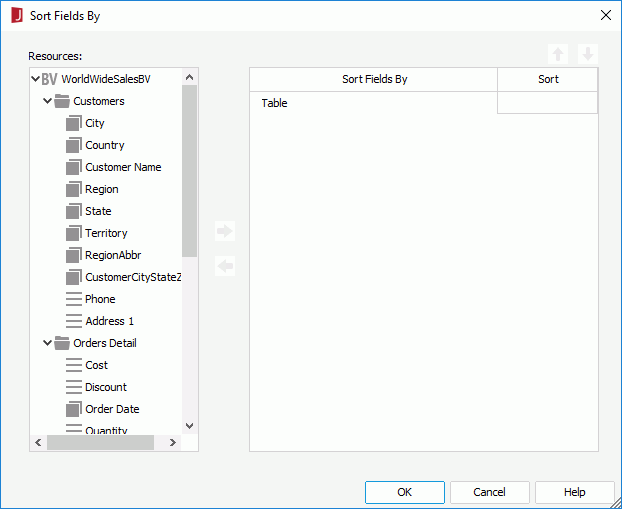622x509 pixels.
Task: Click the move down arrow icon
Action: click(x=588, y=54)
